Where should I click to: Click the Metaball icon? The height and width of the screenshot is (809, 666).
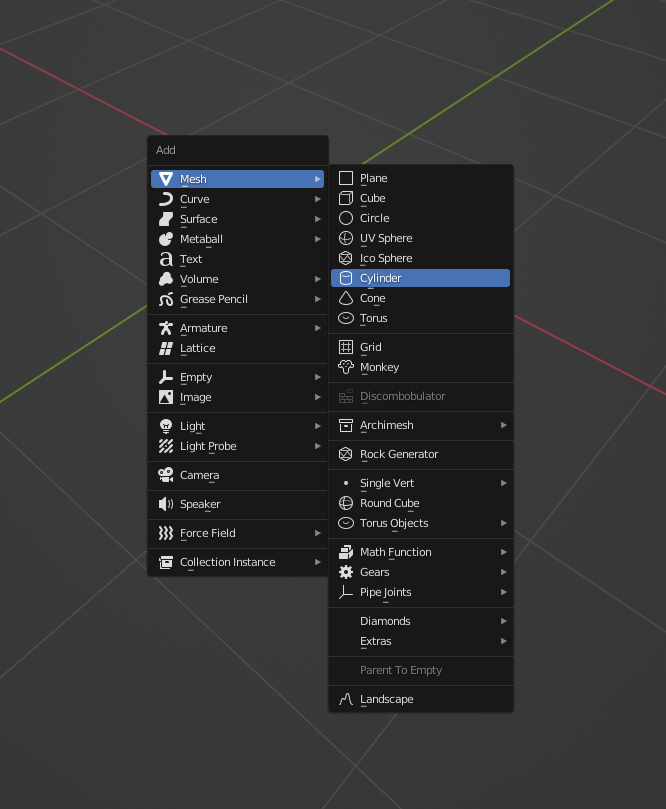click(166, 239)
